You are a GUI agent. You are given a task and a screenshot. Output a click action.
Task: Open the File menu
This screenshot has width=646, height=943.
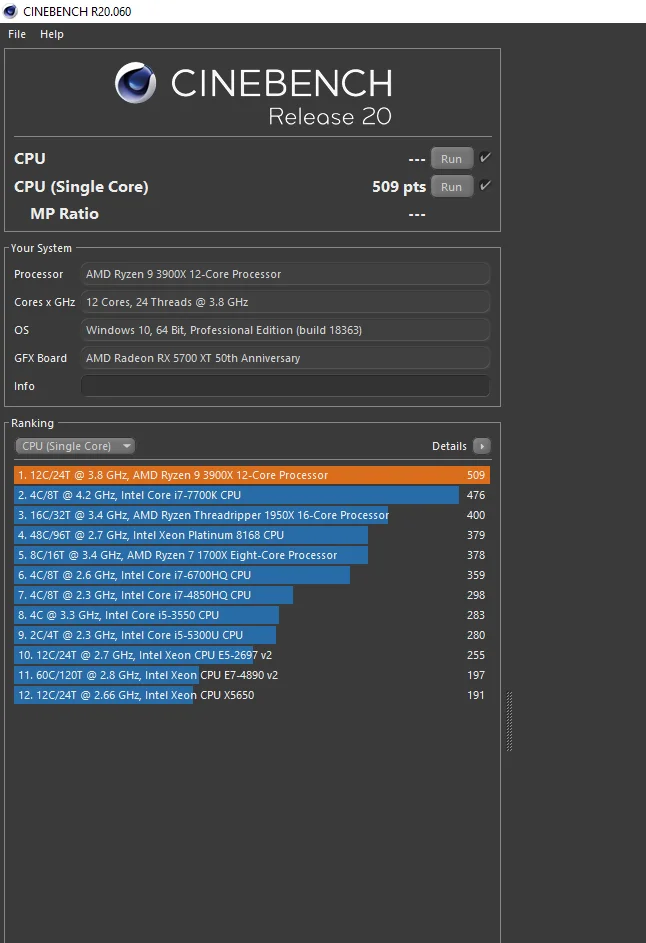coord(17,34)
